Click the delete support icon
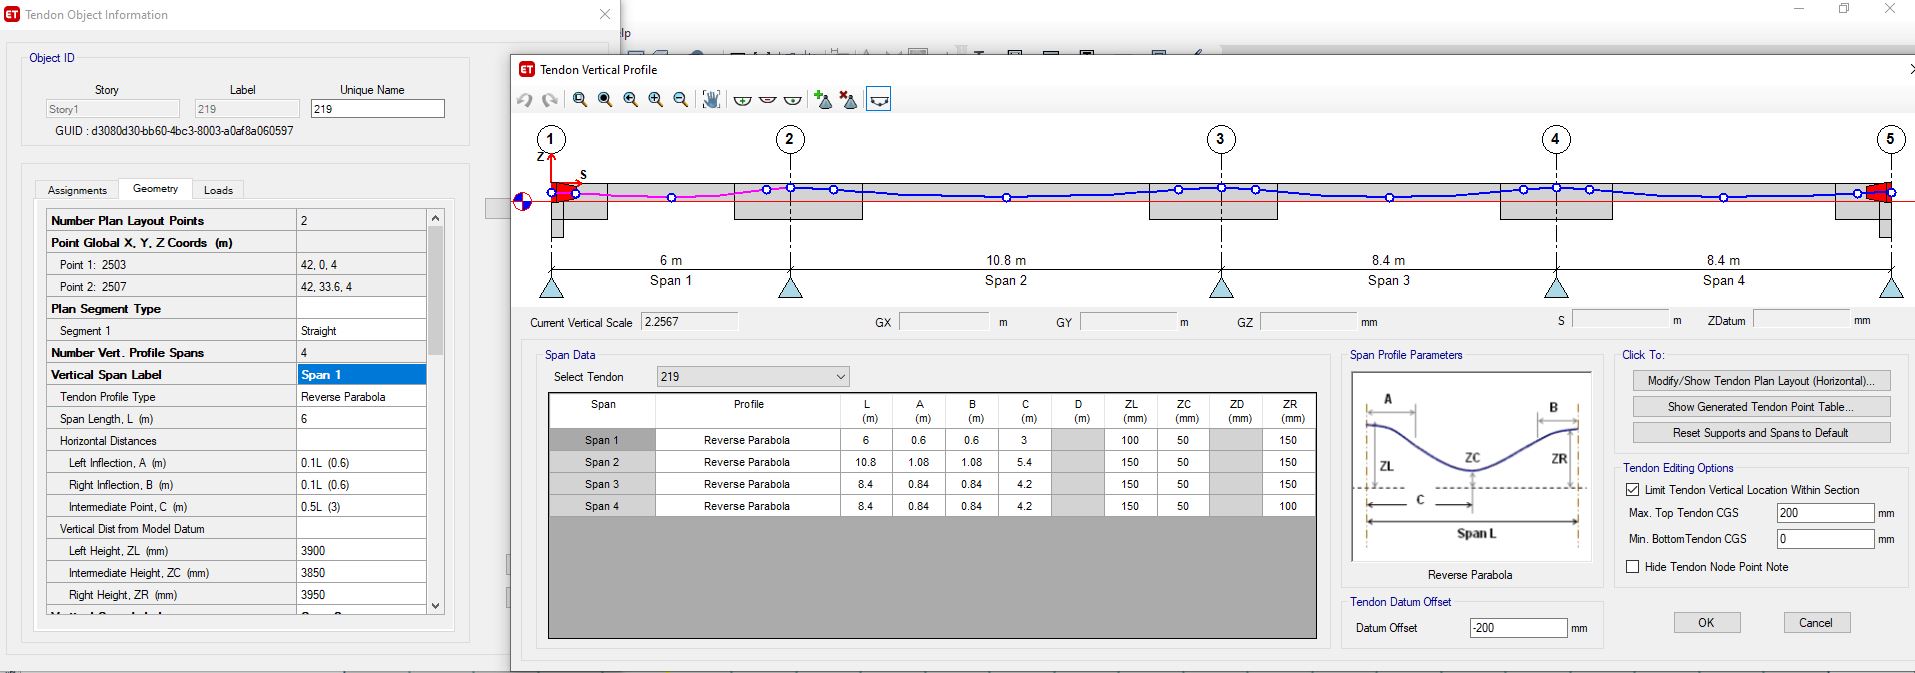Image resolution: width=1915 pixels, height=673 pixels. (849, 100)
